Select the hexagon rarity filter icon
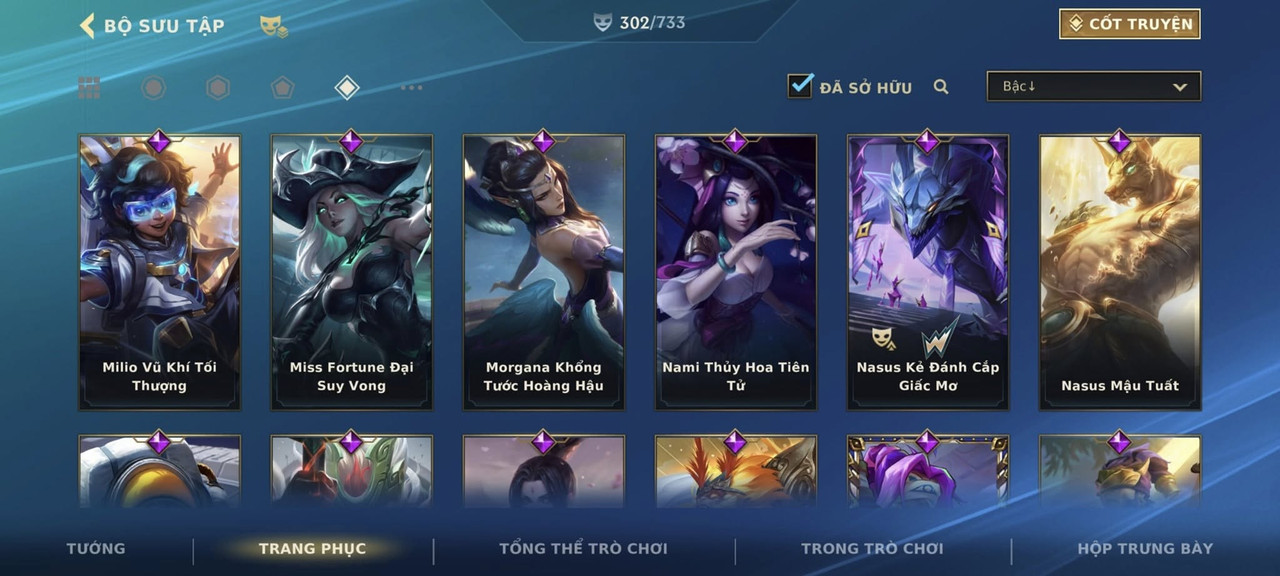 click(218, 88)
